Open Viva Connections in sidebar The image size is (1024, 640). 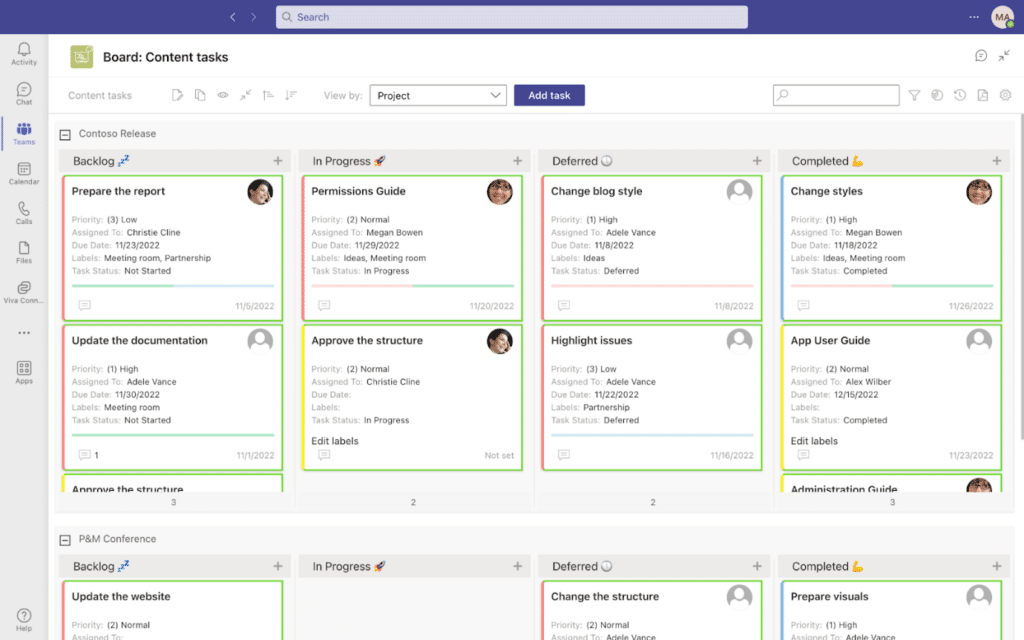pyautogui.click(x=24, y=292)
